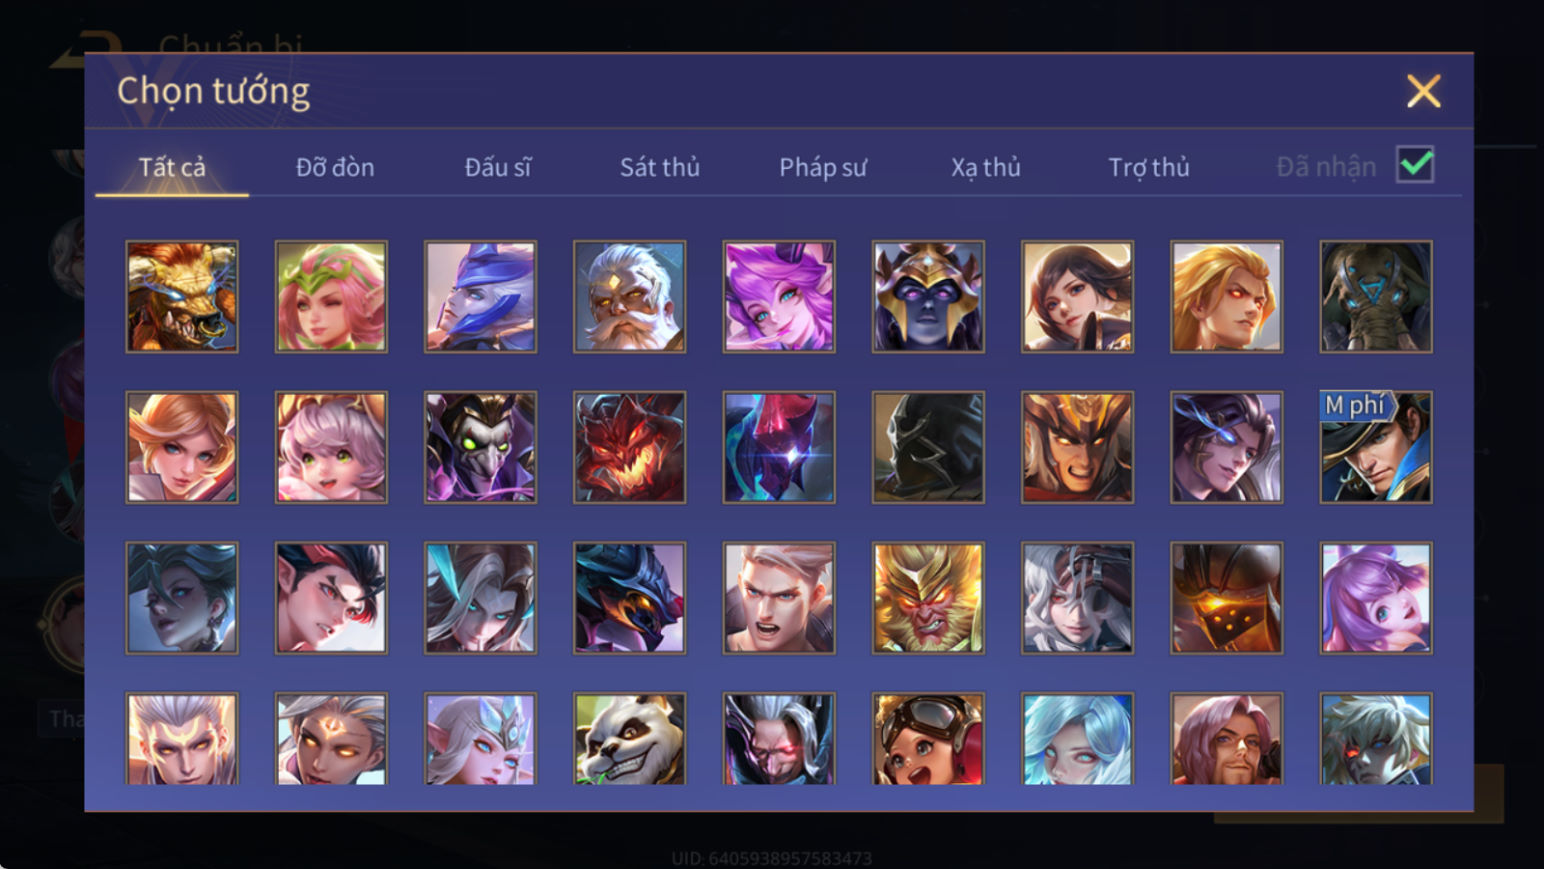Viewport: 1544px width, 869px height.
Task: Switch to the 'Đỡ đòn' tab
Action: coord(335,167)
